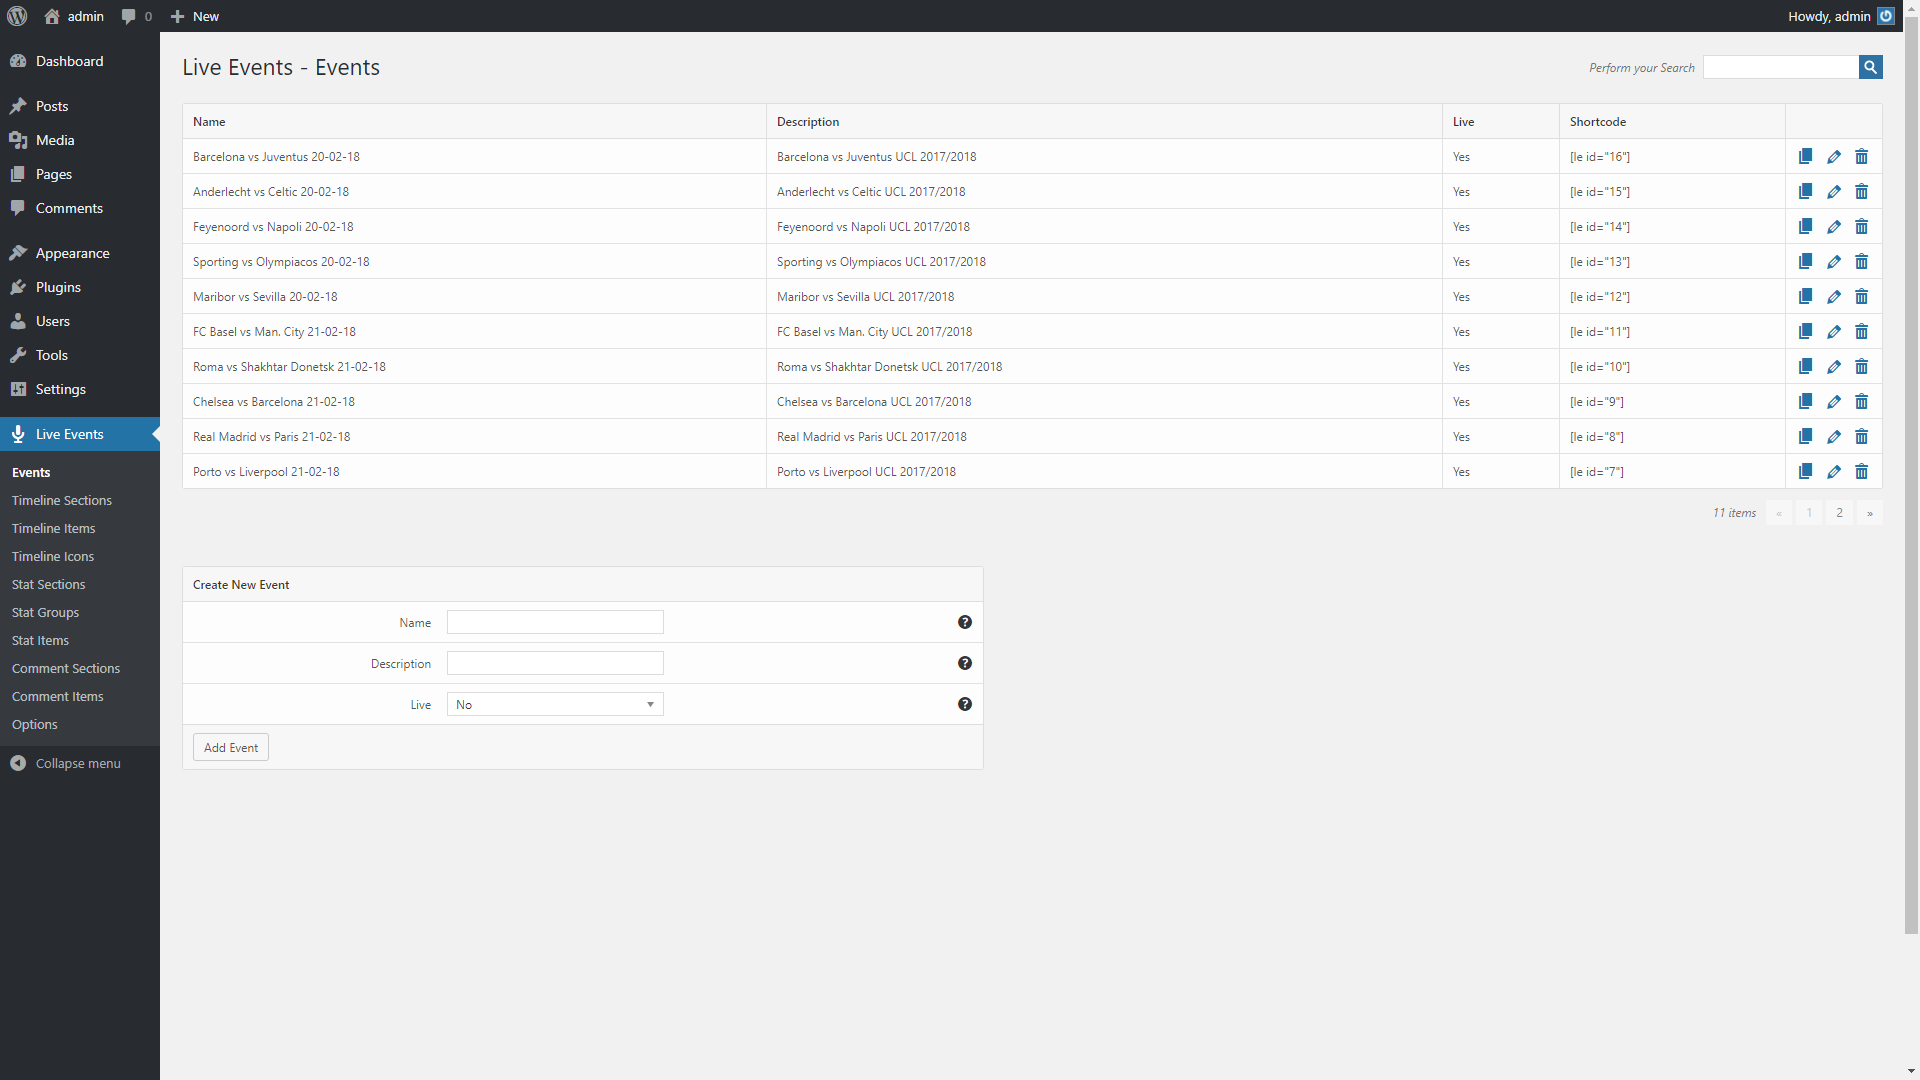Go to Timeline Sections submenu

[62, 500]
